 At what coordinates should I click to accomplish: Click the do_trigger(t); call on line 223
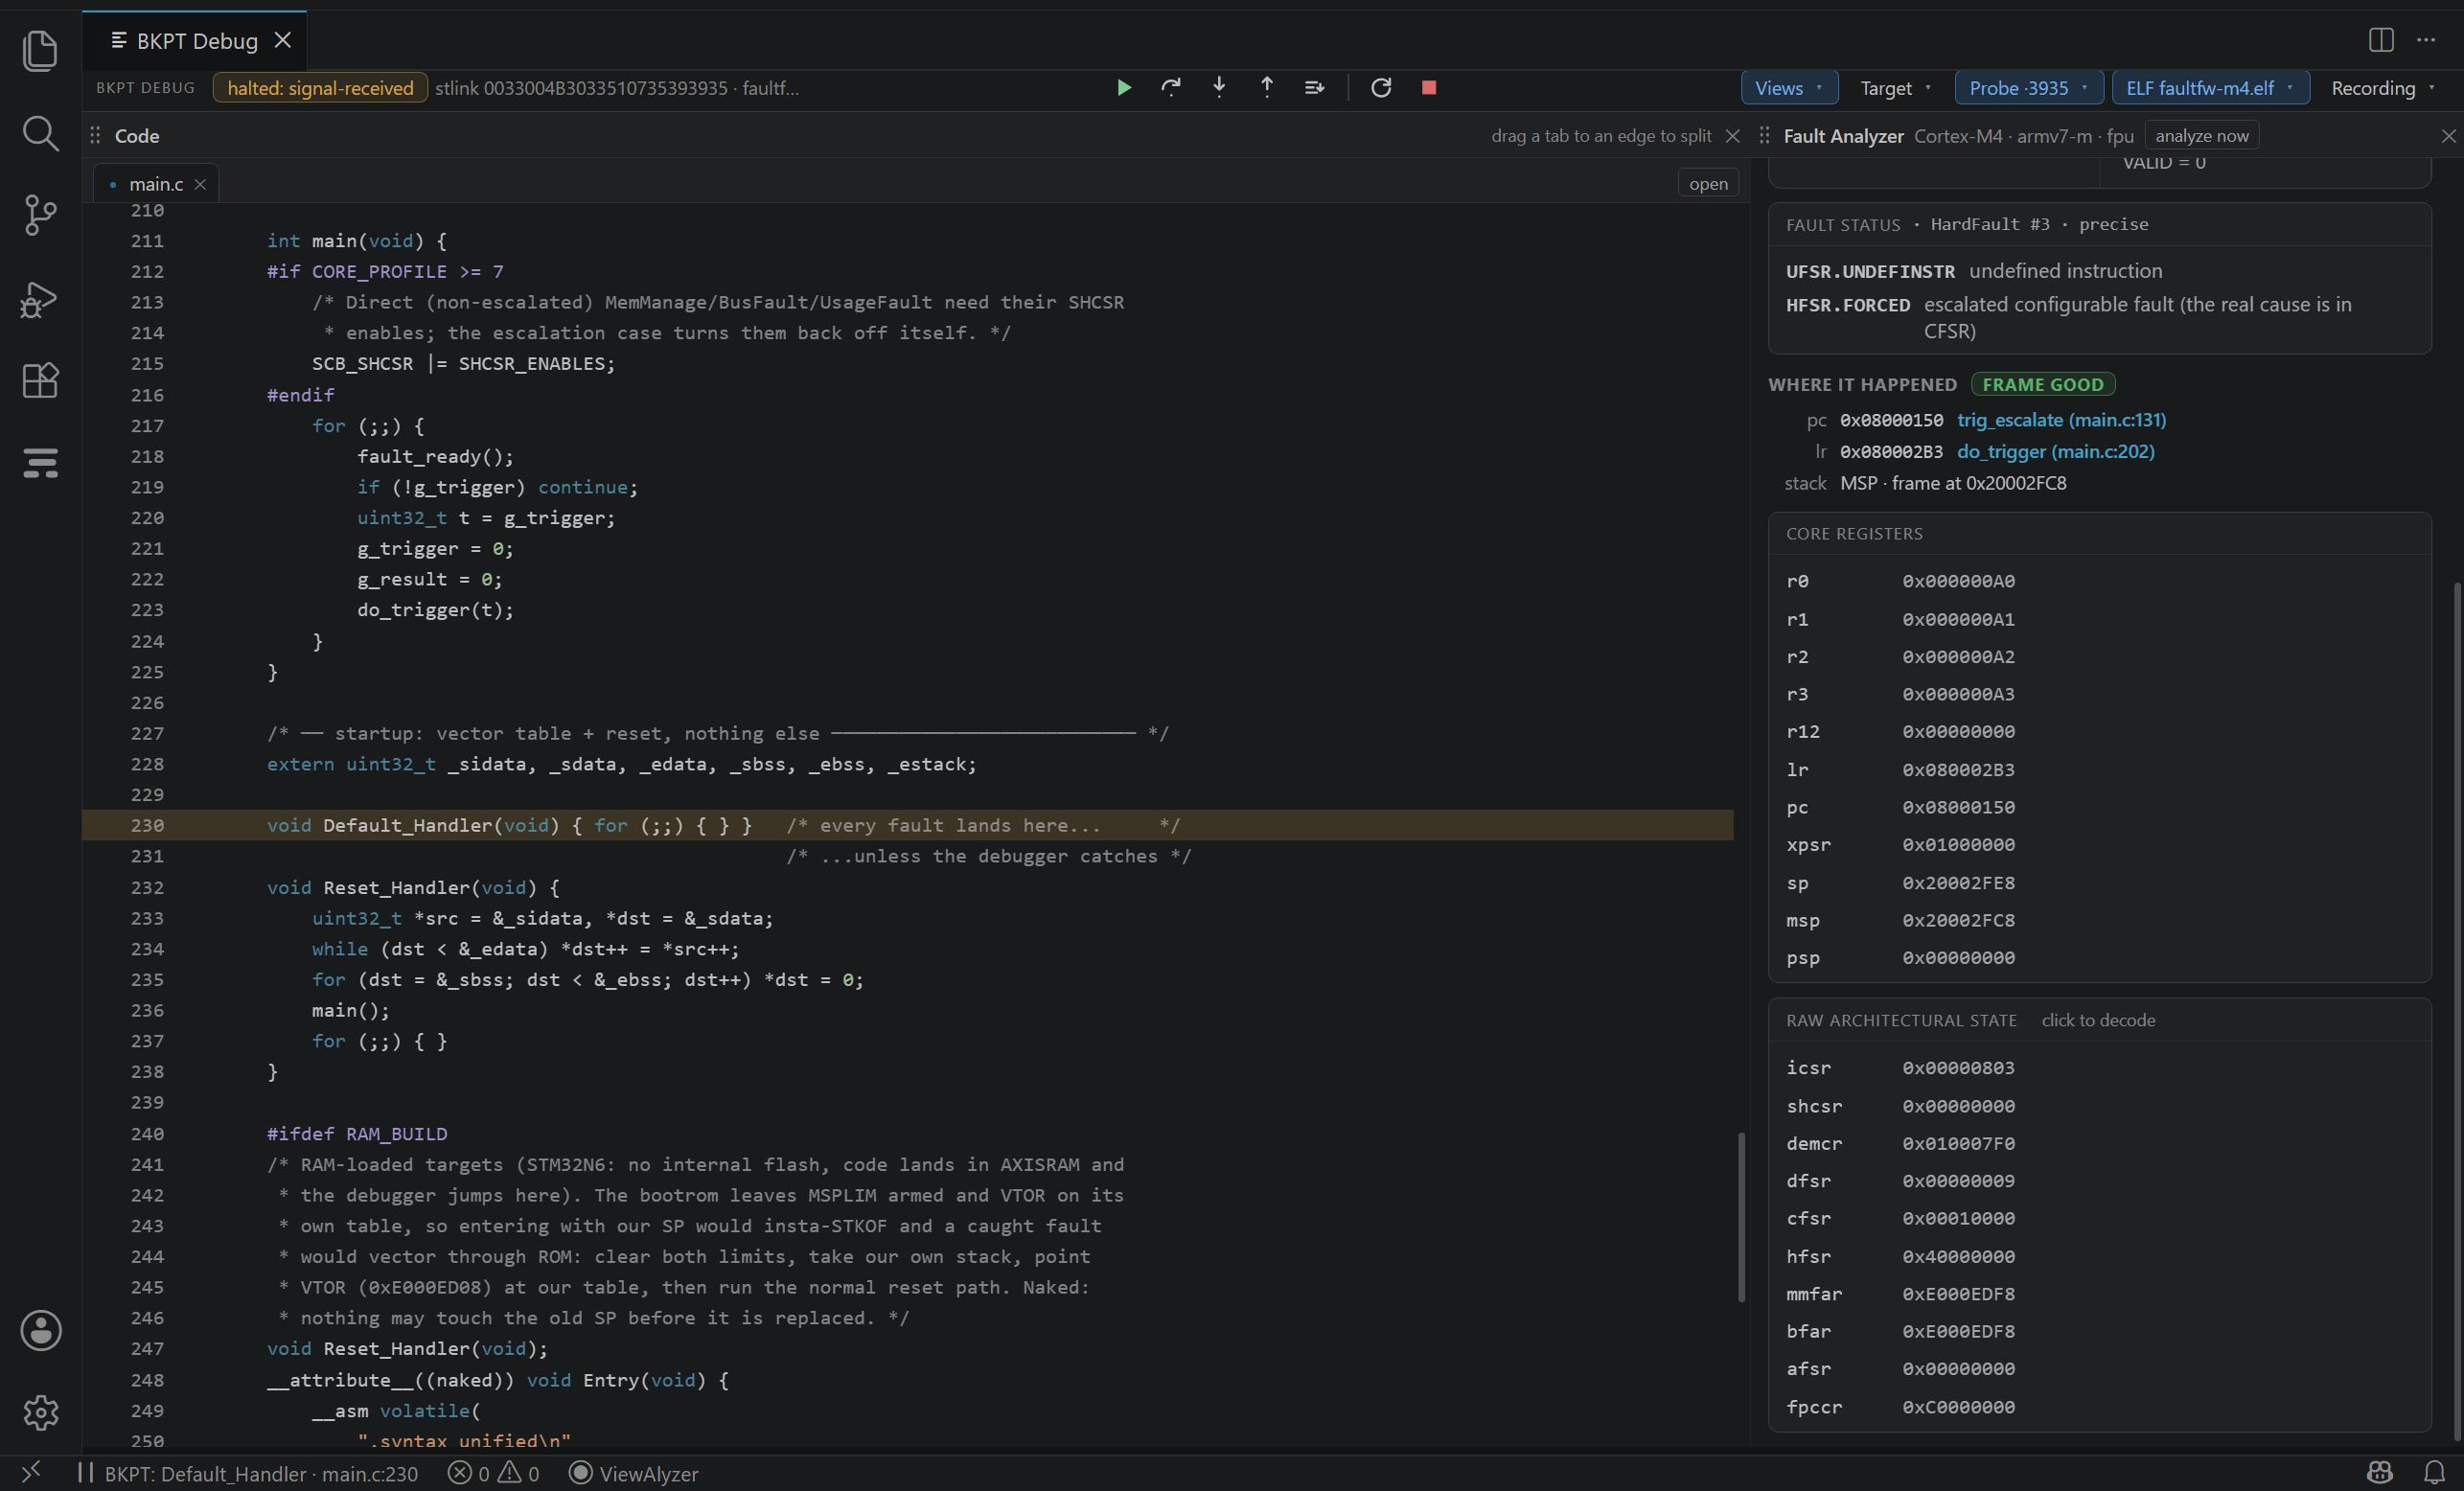(x=435, y=610)
